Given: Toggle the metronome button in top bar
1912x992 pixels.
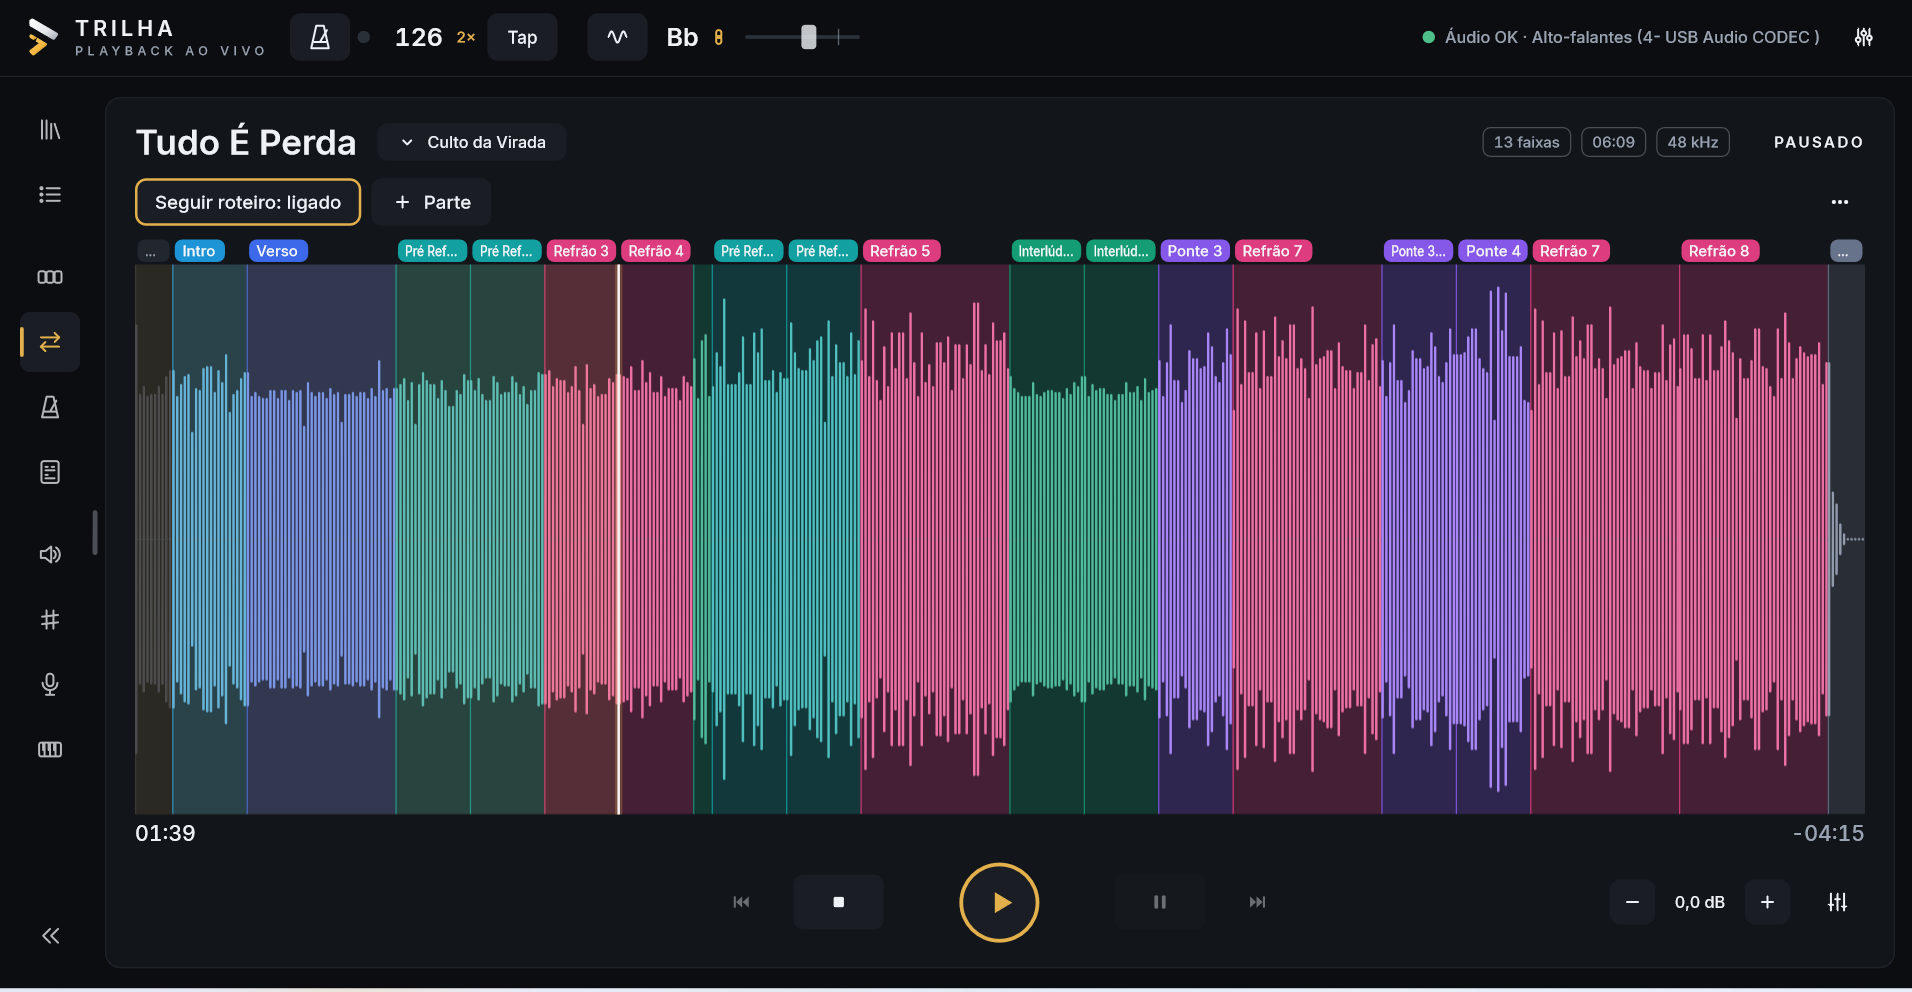Looking at the screenshot, I should click(320, 37).
